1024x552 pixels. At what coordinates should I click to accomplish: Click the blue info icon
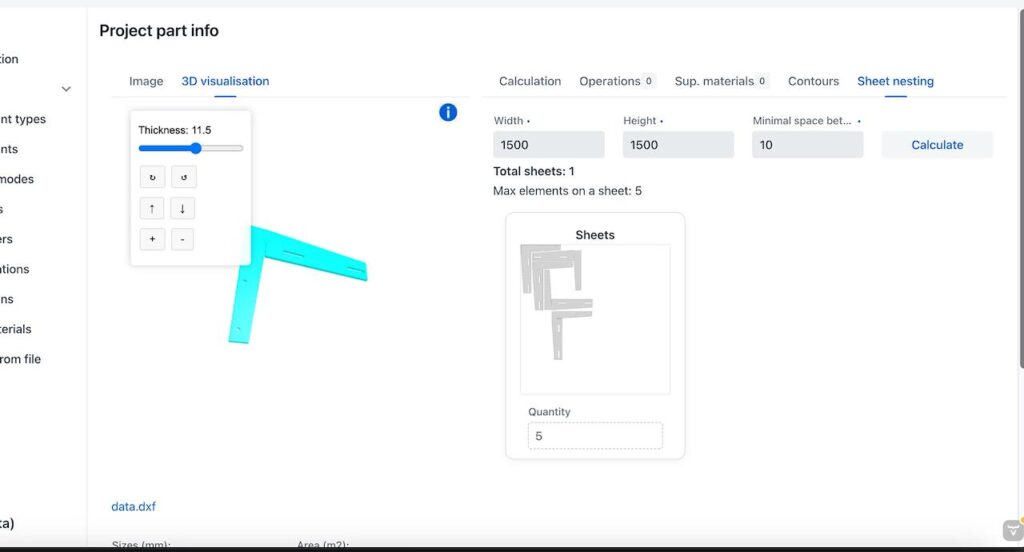pyautogui.click(x=448, y=112)
